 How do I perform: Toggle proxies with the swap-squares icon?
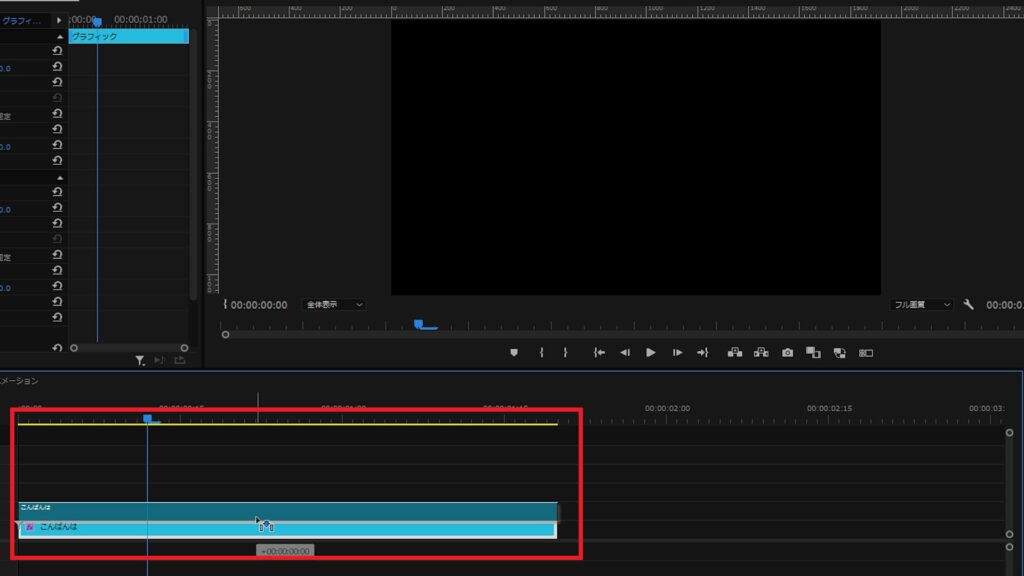[x=840, y=353]
